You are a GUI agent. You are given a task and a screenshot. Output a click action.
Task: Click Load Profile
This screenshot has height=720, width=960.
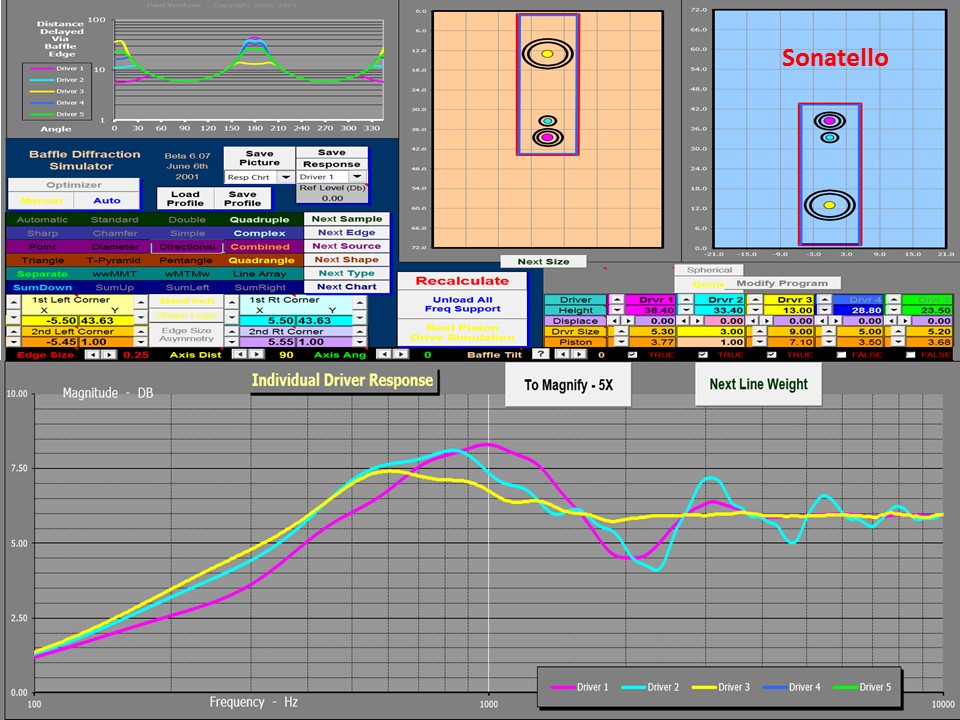coord(185,198)
